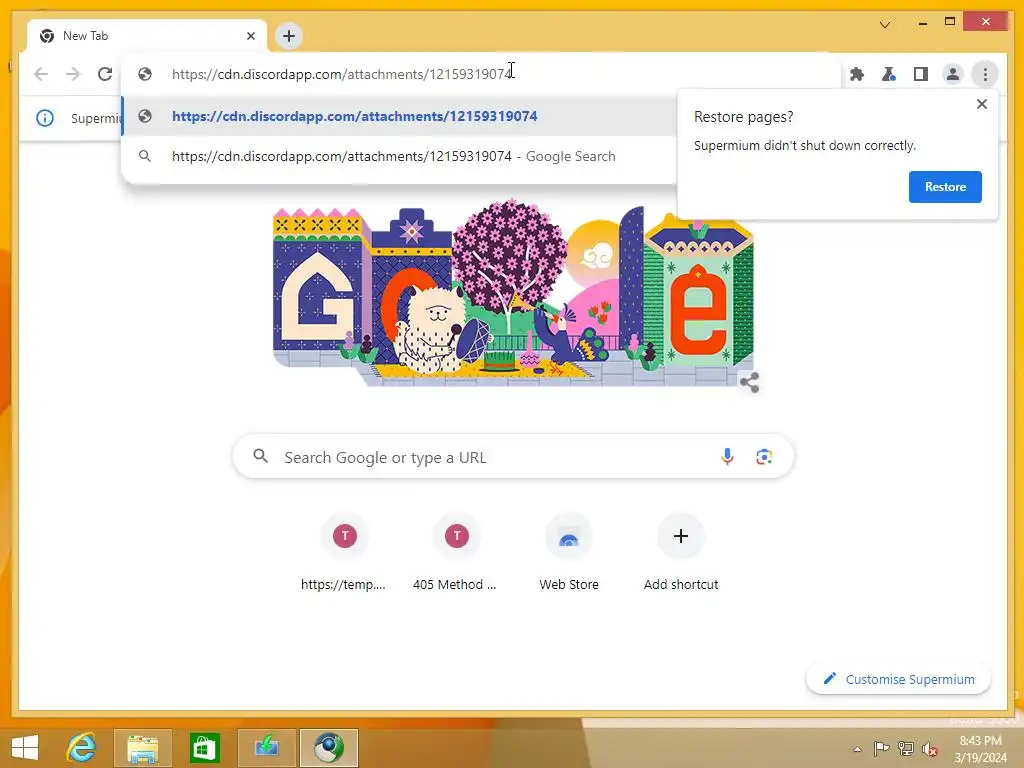Dismiss the Restore pages popup

point(982,104)
